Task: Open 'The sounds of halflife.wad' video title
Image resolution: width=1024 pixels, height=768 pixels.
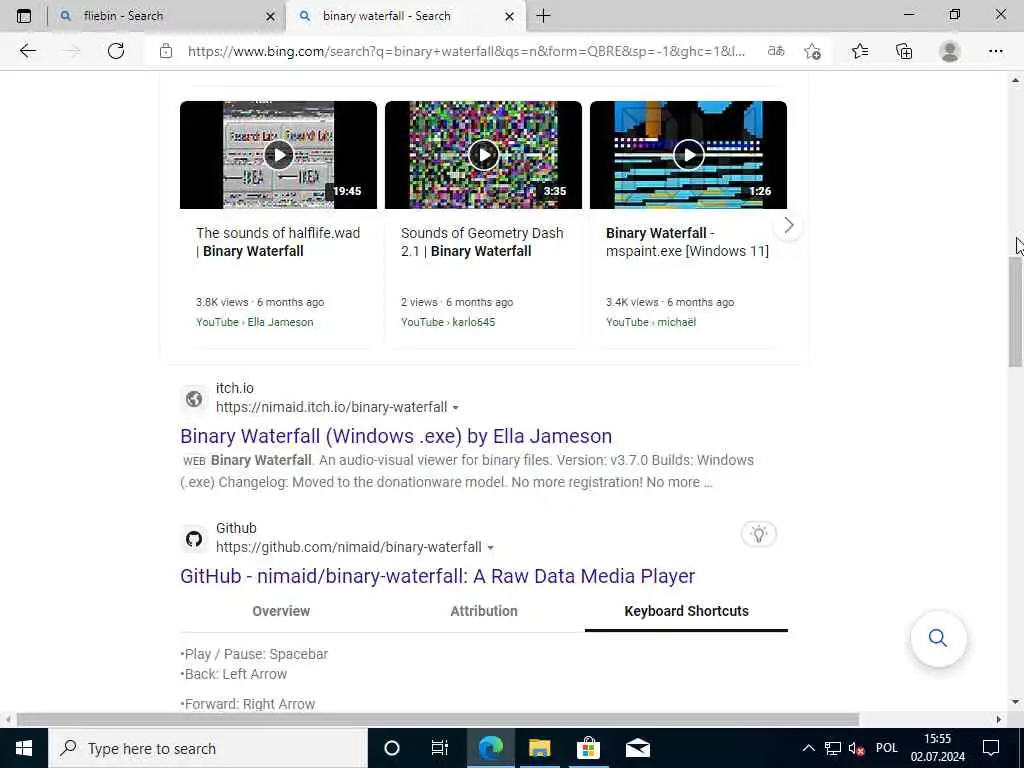Action: (x=278, y=242)
